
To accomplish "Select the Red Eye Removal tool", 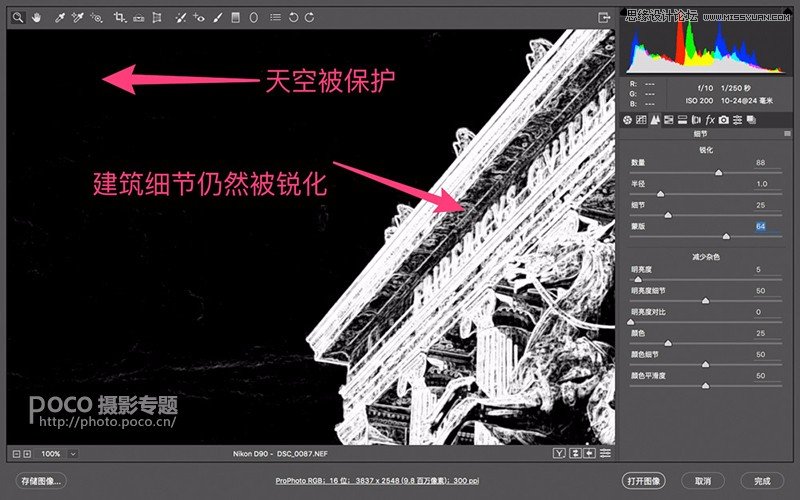I will pyautogui.click(x=199, y=18).
